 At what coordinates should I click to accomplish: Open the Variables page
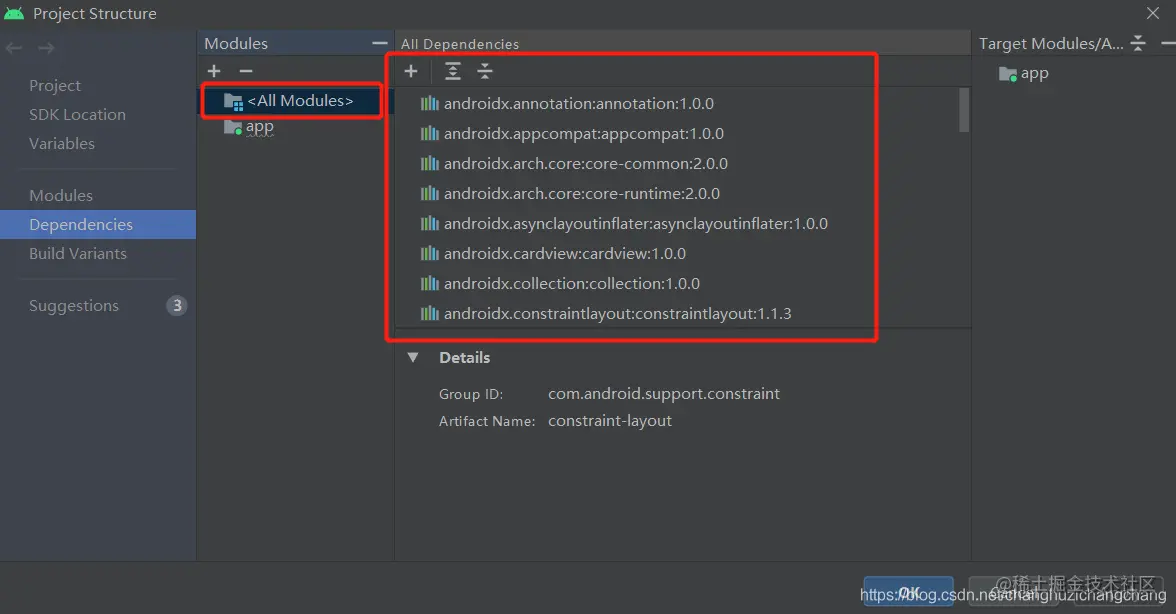[62, 143]
